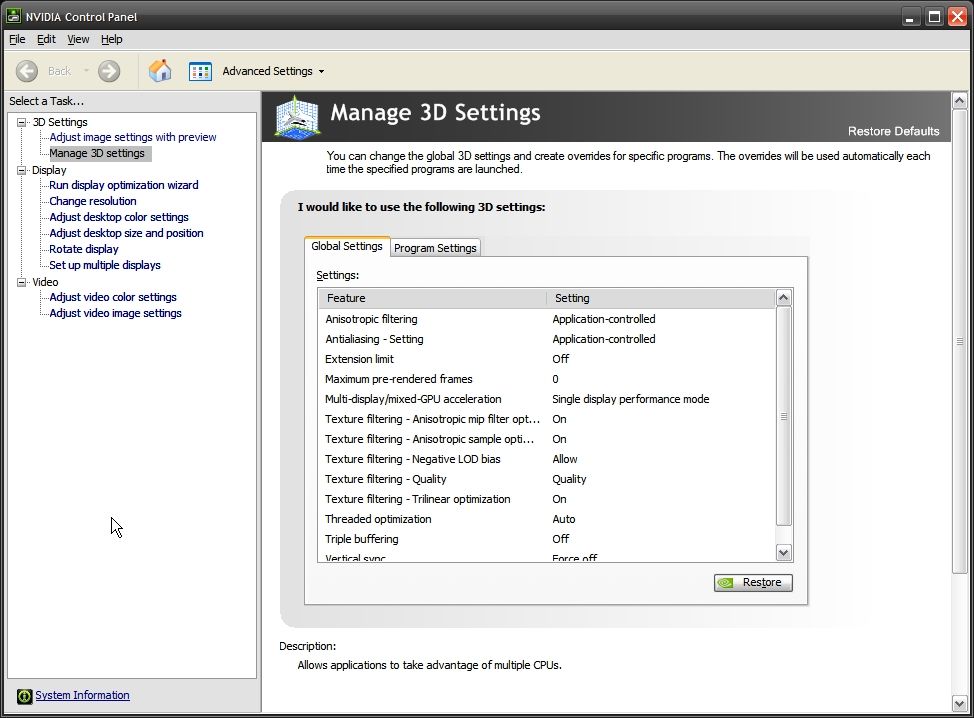Viewport: 974px width, 718px height.
Task: Select Anisotropic sample optimization row
Action: 547,439
